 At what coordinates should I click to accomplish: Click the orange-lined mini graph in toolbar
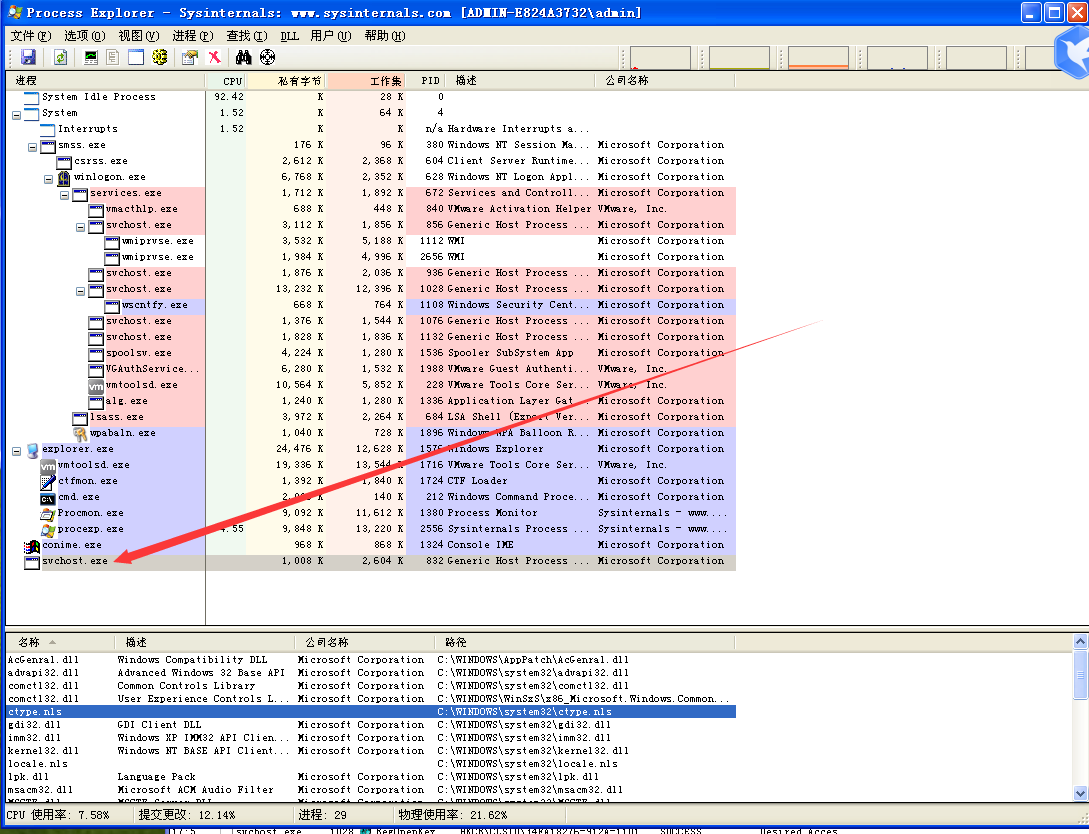pyautogui.click(x=818, y=58)
